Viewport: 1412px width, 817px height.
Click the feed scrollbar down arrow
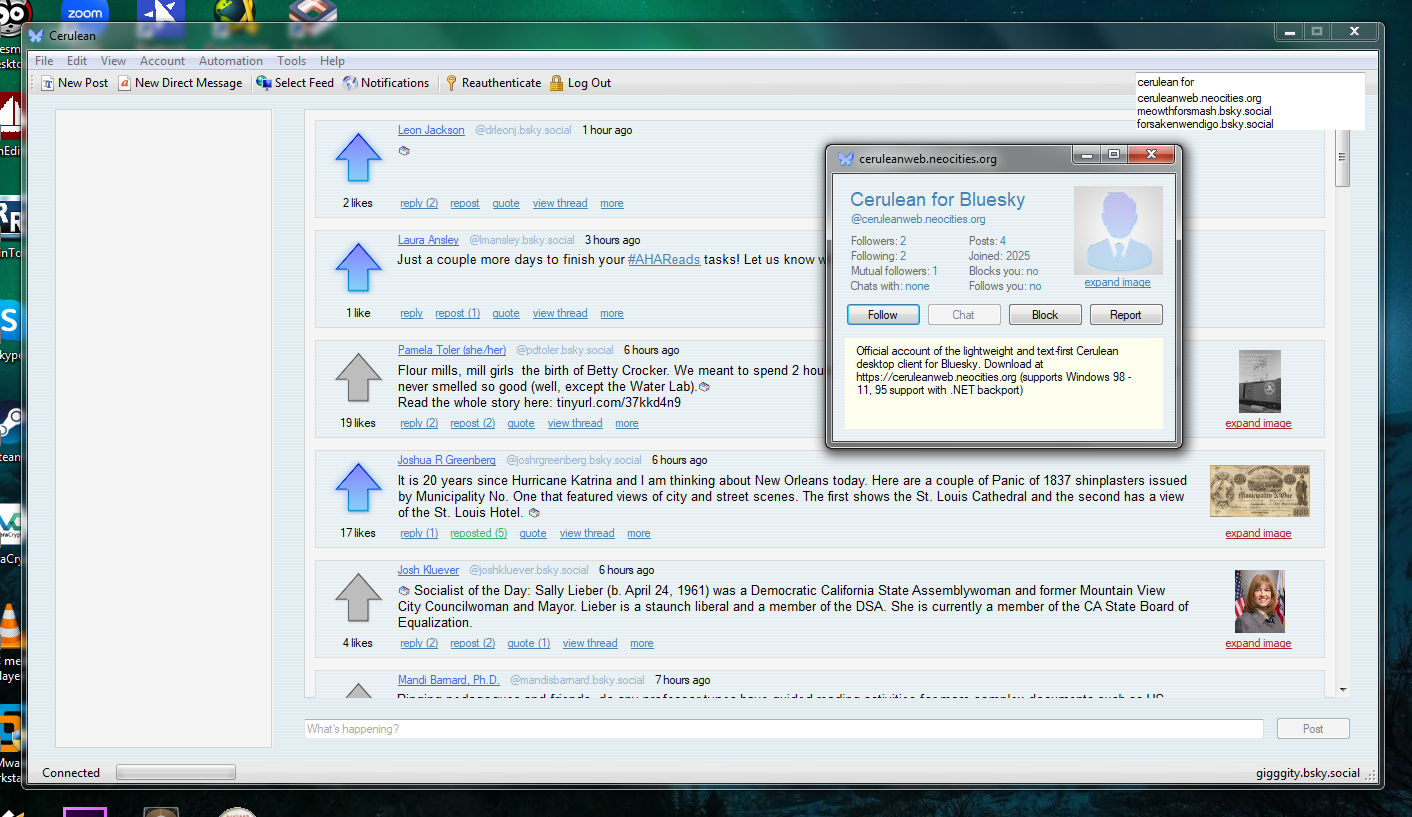[1343, 689]
